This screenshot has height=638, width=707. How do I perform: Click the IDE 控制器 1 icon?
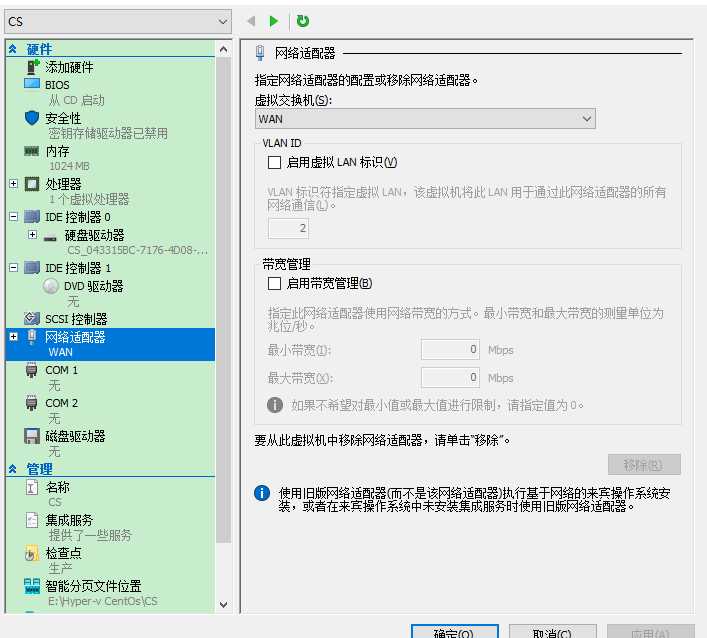(x=32, y=268)
